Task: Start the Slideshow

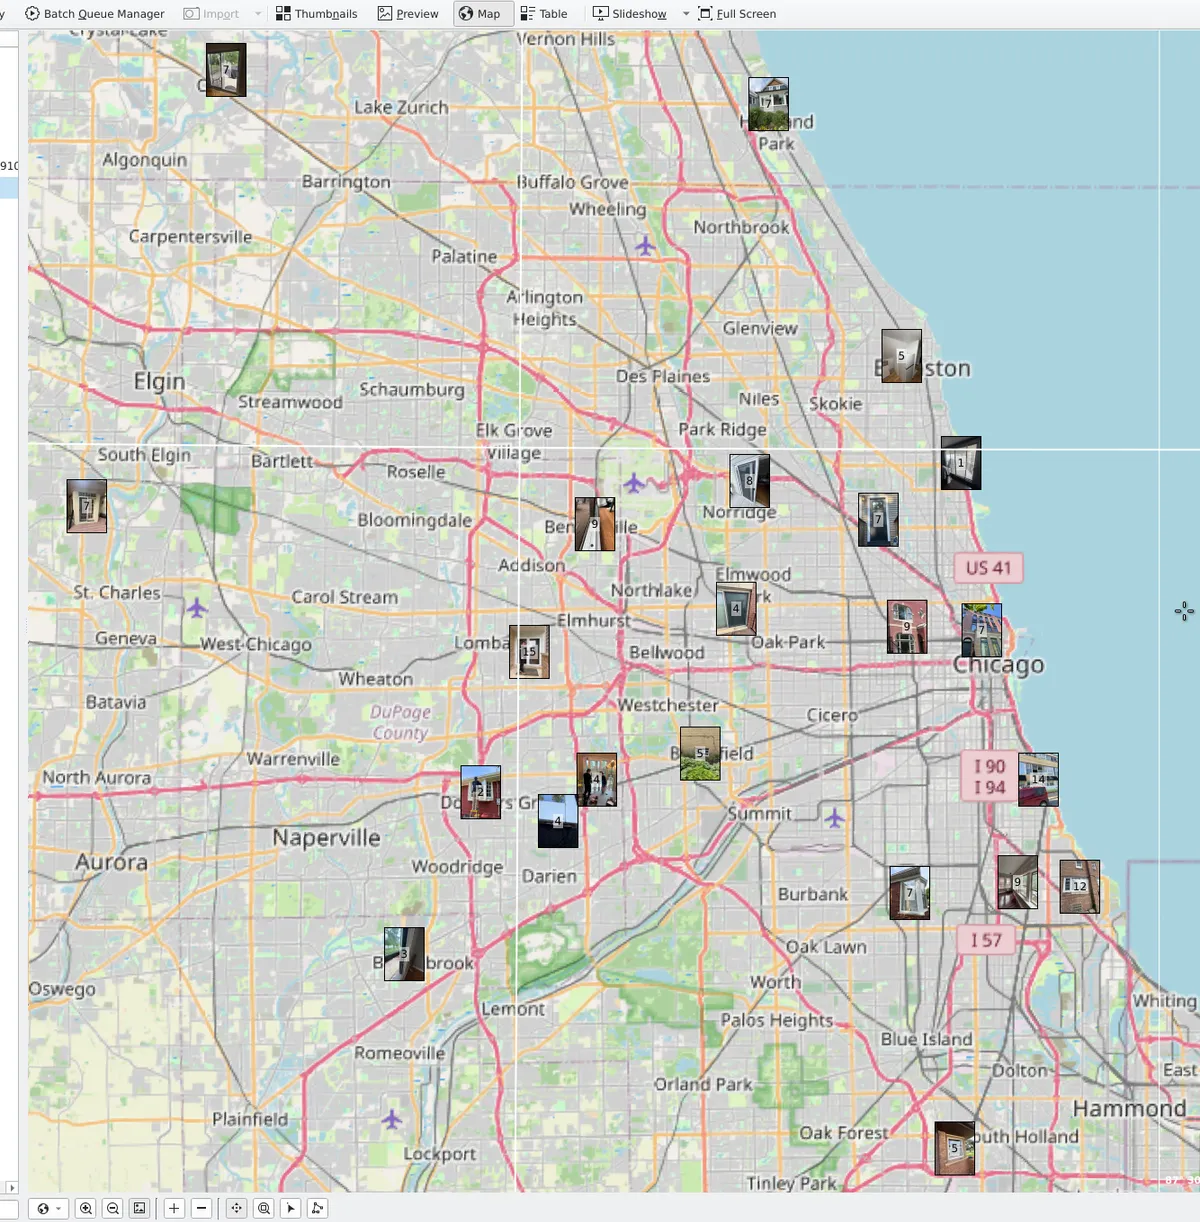Action: 630,14
